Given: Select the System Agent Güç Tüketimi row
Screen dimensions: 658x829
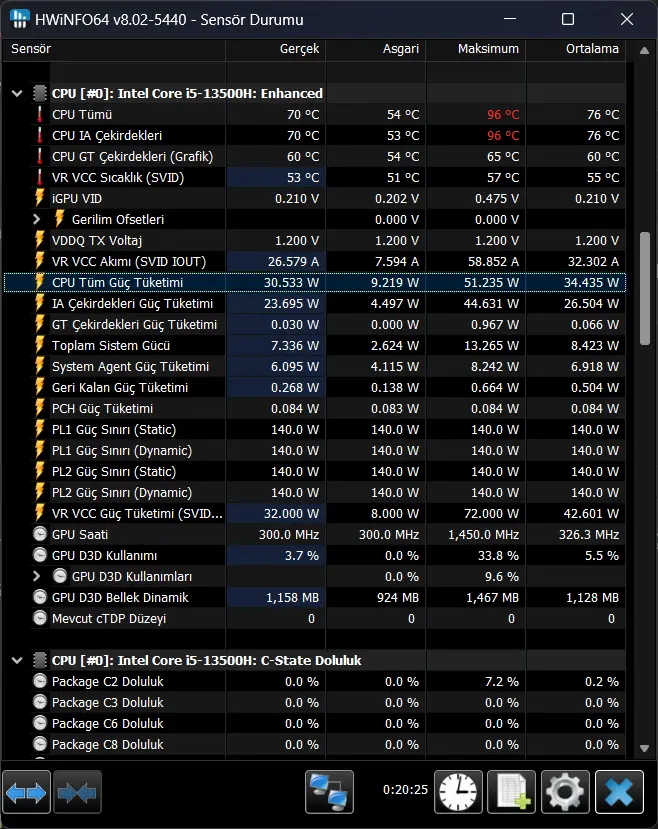Looking at the screenshot, I should click(x=314, y=366).
